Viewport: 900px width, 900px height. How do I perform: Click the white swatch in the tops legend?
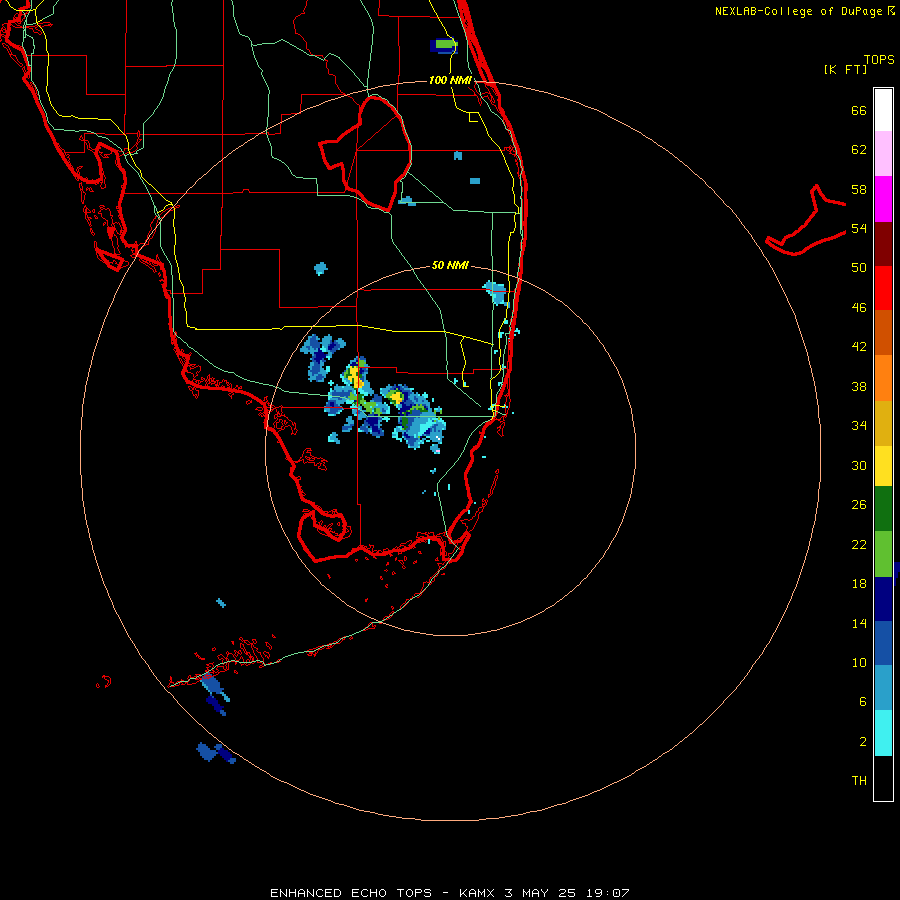click(883, 110)
